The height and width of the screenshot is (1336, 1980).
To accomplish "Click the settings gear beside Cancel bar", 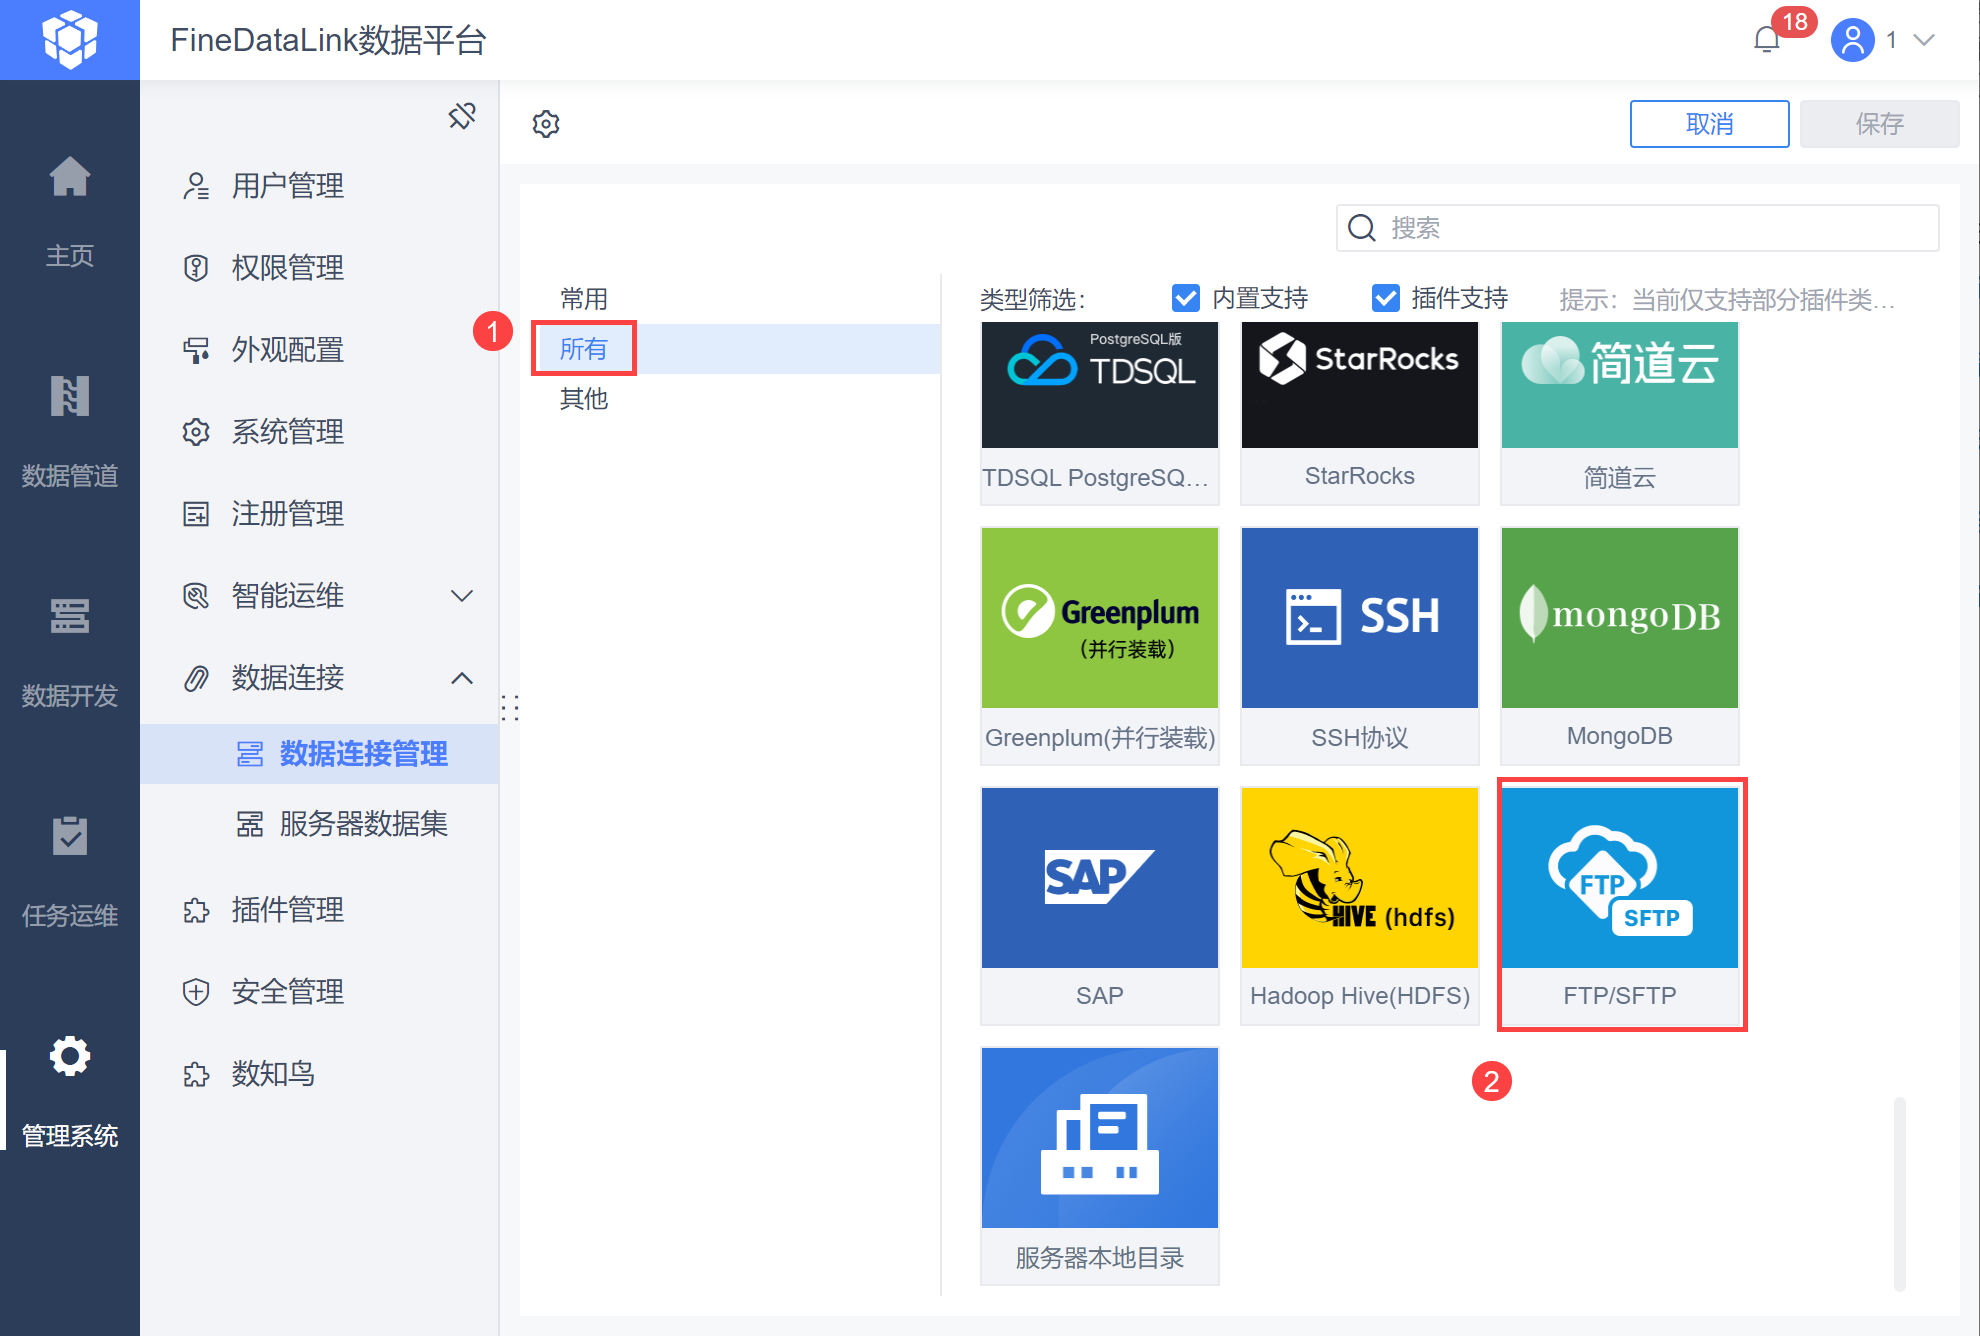I will pyautogui.click(x=546, y=124).
